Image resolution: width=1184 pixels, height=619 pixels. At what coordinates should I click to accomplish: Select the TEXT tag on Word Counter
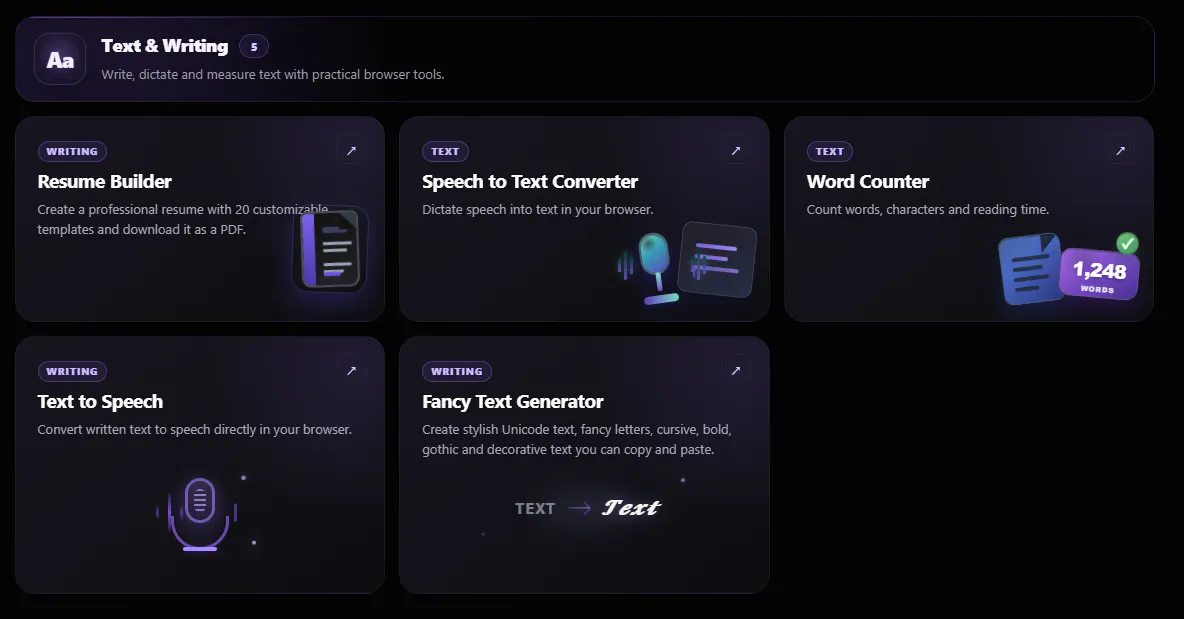(829, 152)
